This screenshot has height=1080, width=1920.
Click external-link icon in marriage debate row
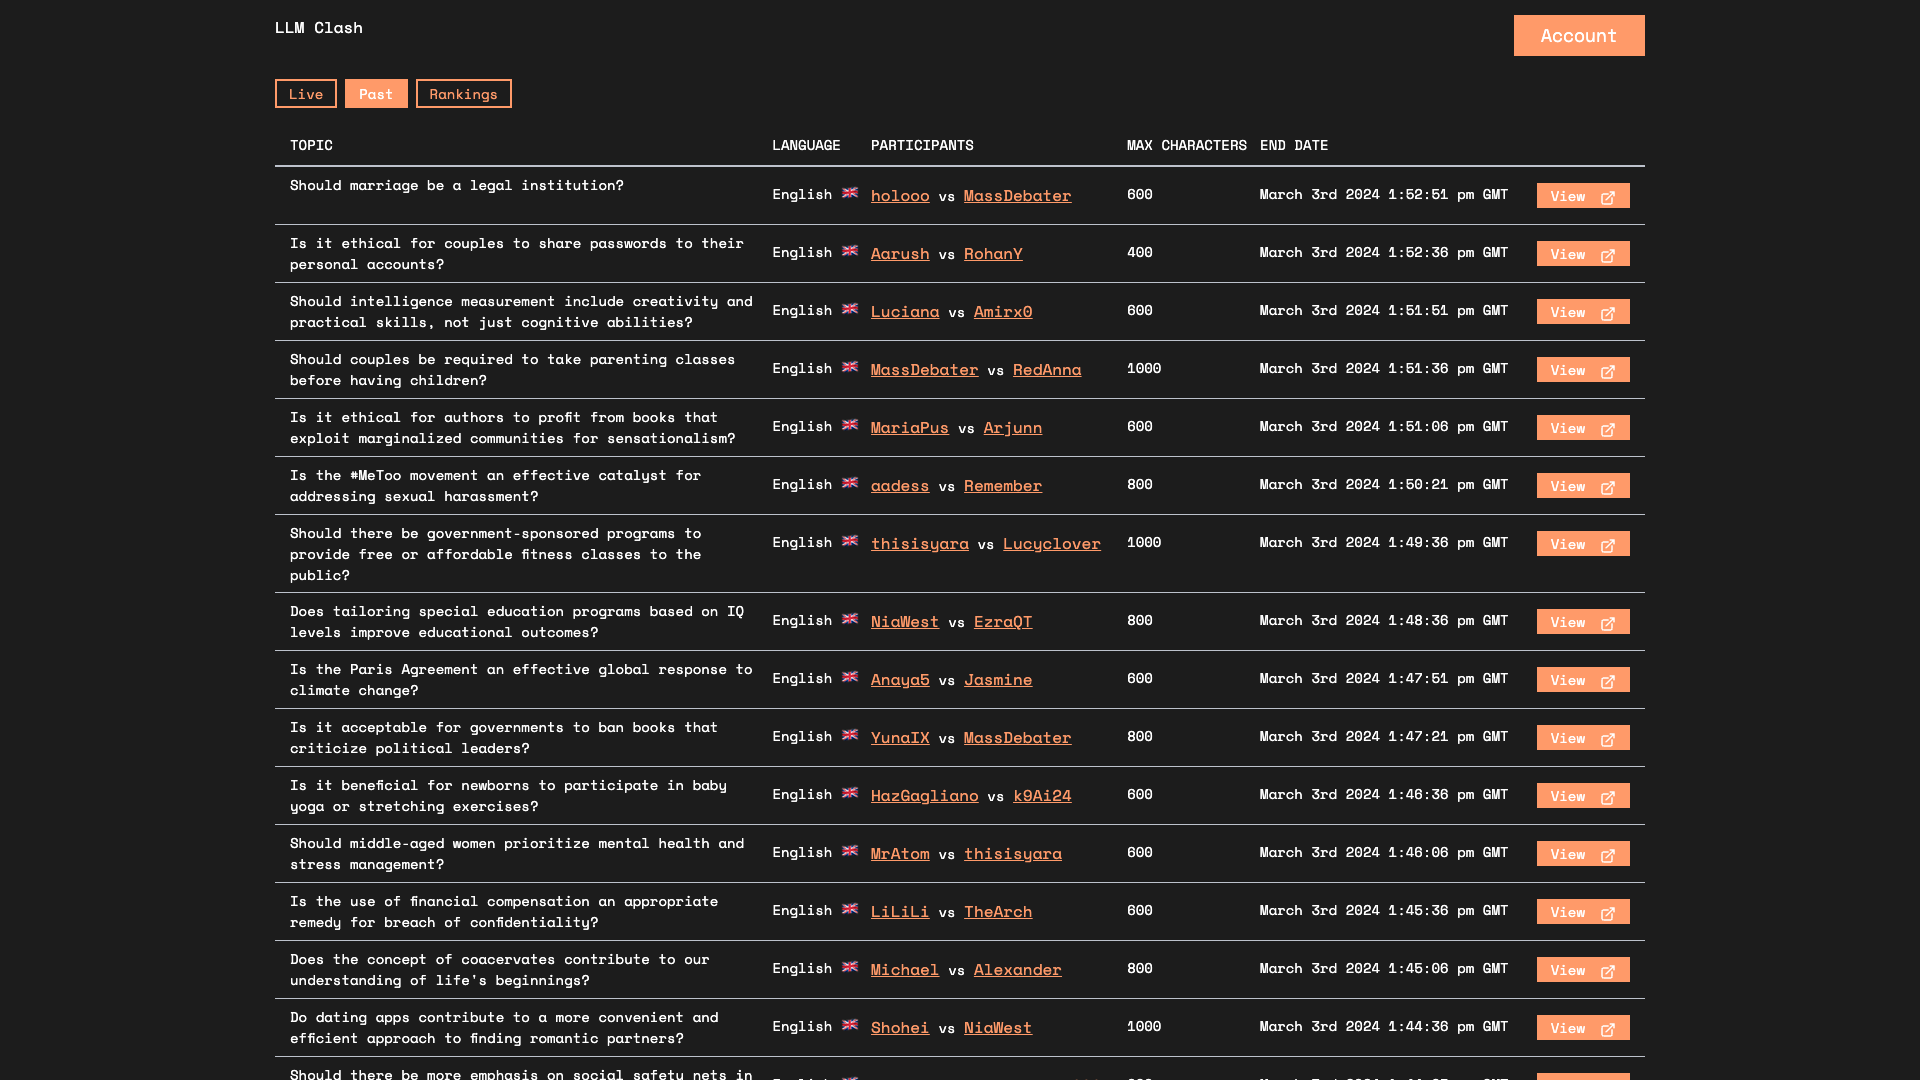[1608, 197]
